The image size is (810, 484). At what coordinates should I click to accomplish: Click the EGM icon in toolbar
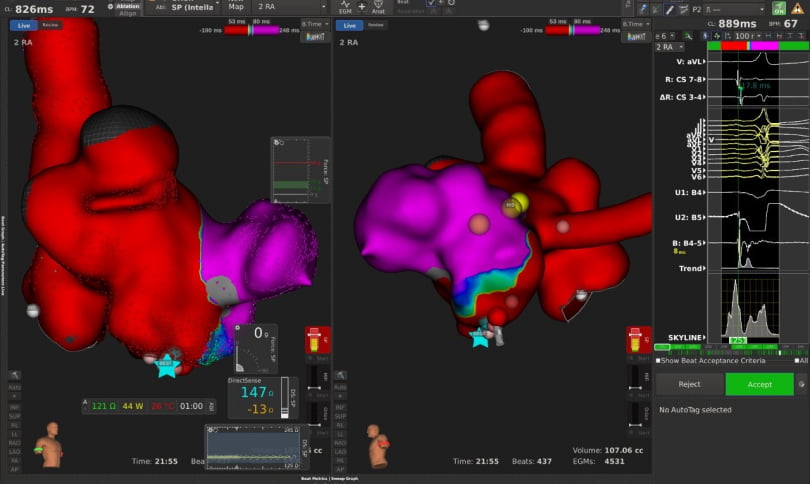pyautogui.click(x=345, y=8)
